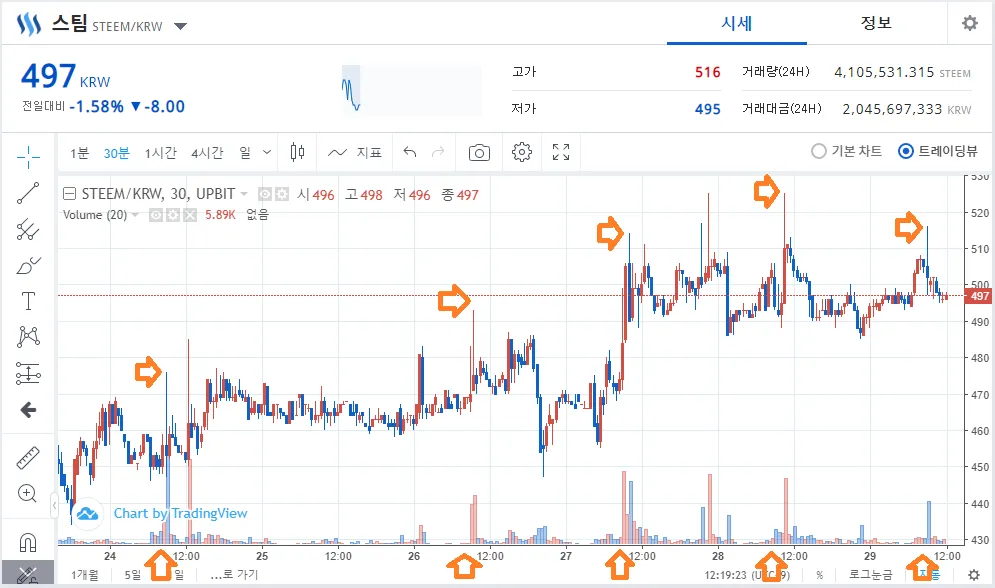The width and height of the screenshot is (995, 588).
Task: Open STEEM/KRW, 30, UPBIT series dropdown arrow
Action: [x=244, y=194]
